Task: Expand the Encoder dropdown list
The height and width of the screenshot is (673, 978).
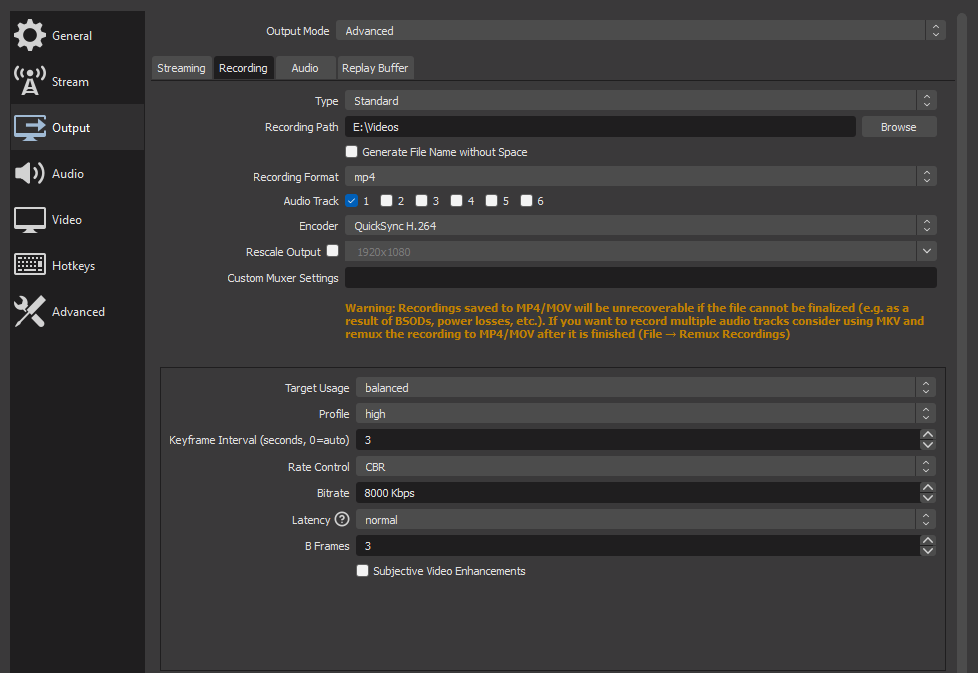Action: pos(640,226)
